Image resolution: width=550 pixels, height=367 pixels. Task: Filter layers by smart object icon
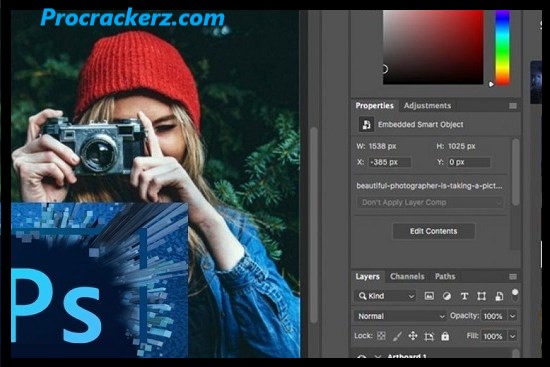tap(499, 296)
